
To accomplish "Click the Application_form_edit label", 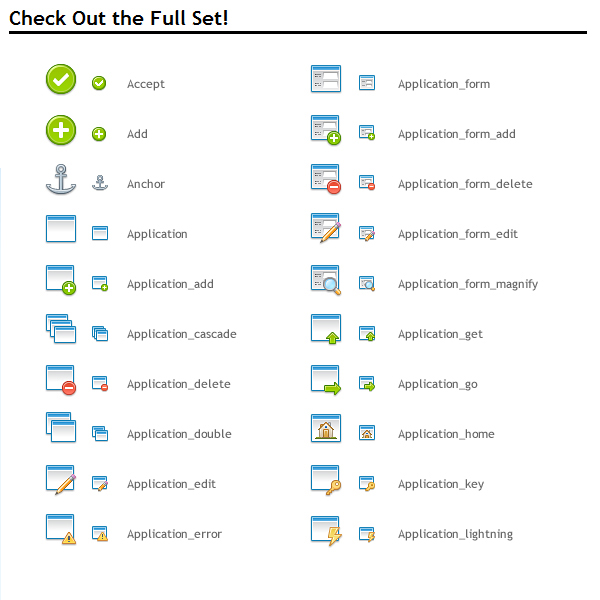I will click(458, 234).
